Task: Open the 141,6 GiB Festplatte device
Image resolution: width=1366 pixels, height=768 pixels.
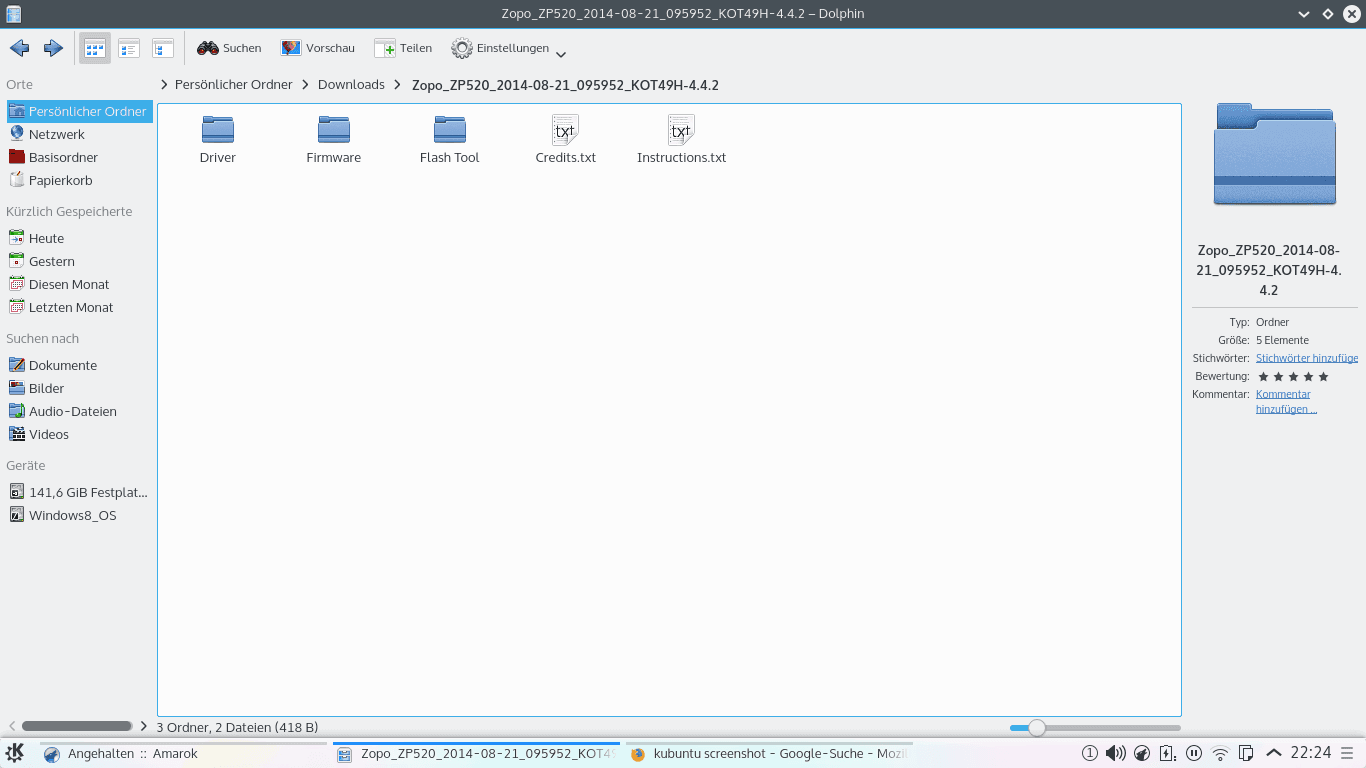Action: pyautogui.click(x=80, y=492)
